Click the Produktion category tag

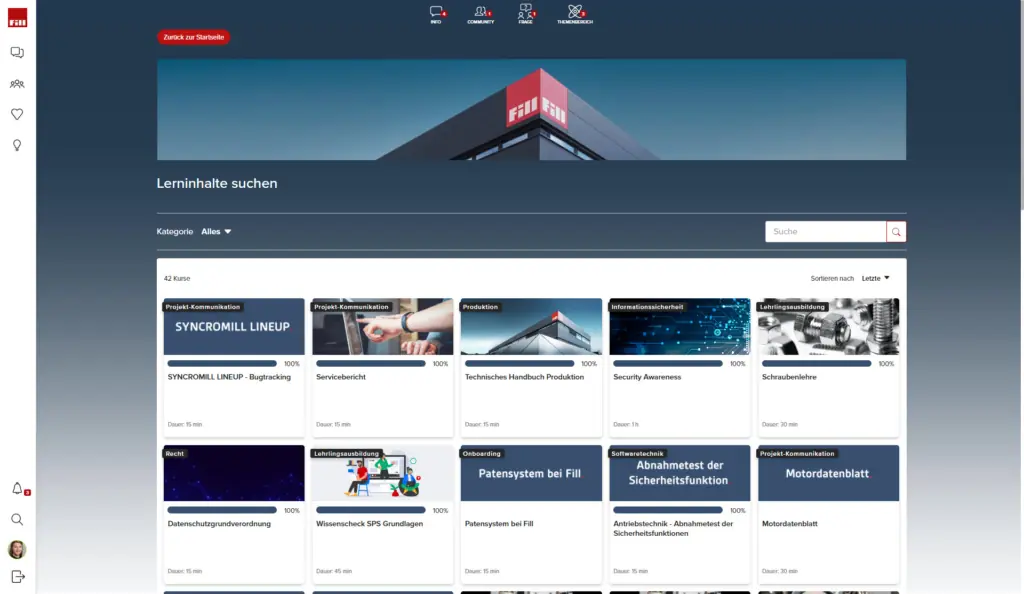click(480, 307)
